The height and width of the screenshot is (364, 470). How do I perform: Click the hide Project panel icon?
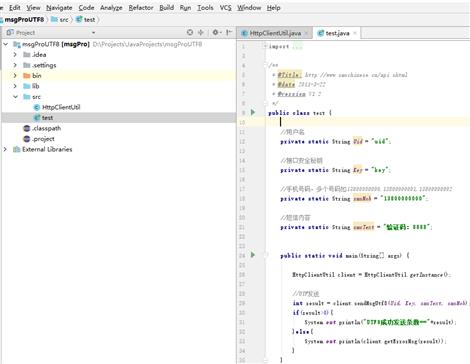tap(229, 32)
